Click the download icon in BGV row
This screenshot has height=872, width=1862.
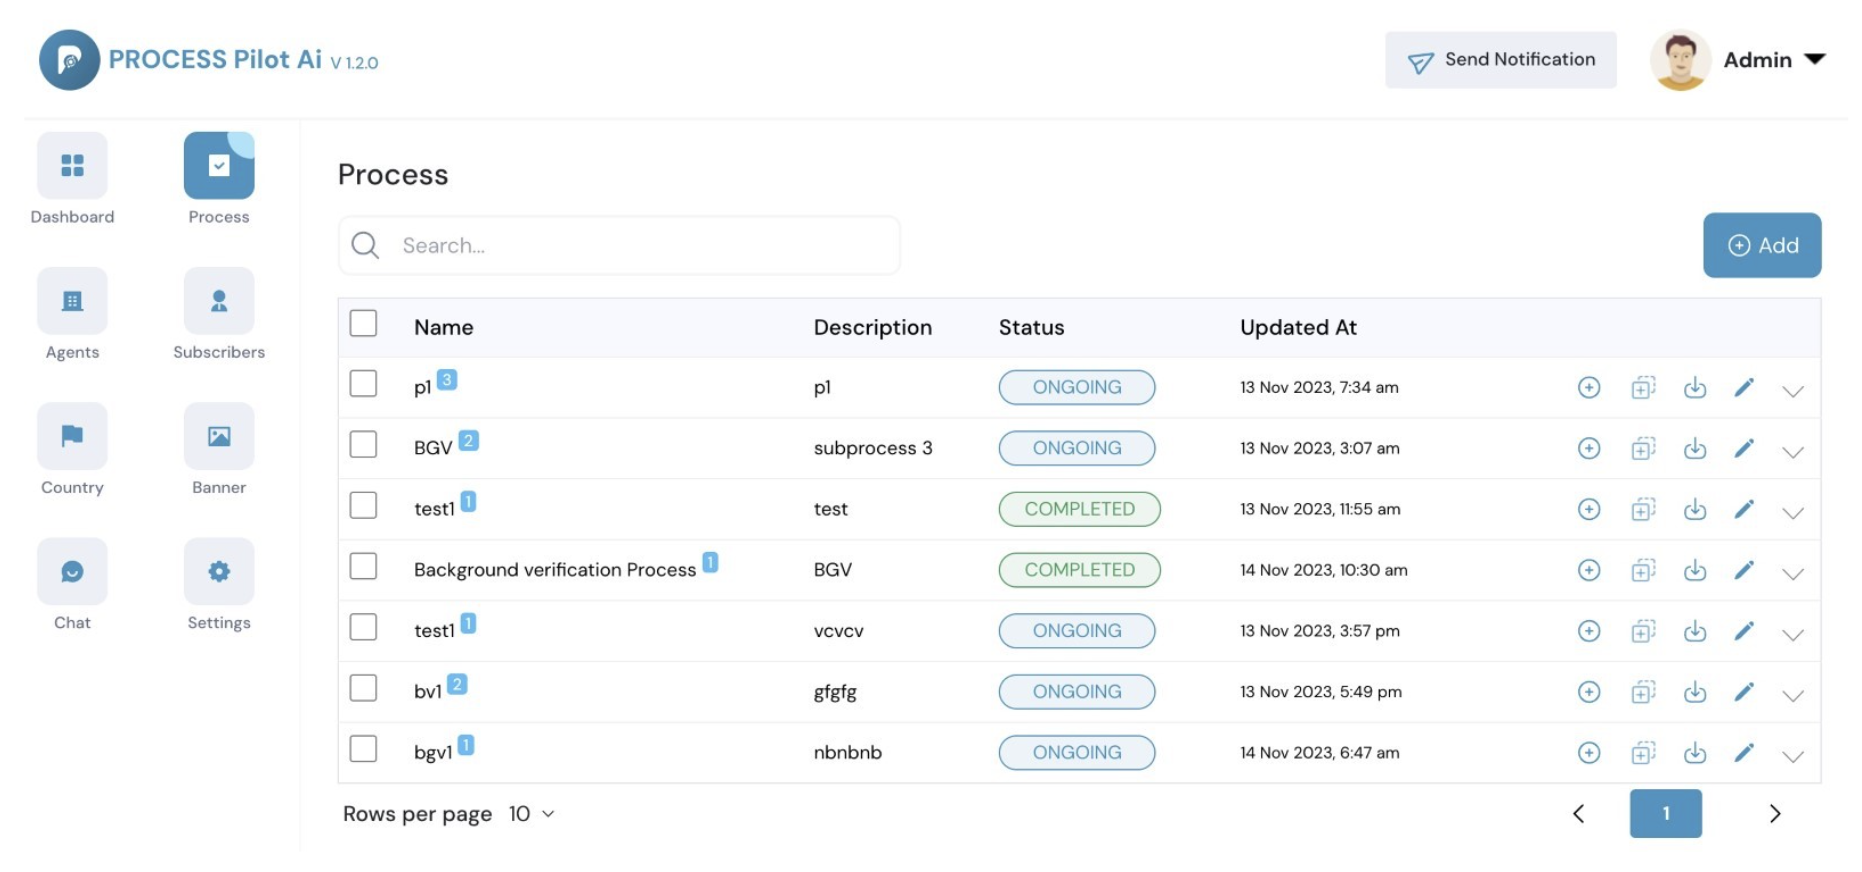coord(1694,449)
